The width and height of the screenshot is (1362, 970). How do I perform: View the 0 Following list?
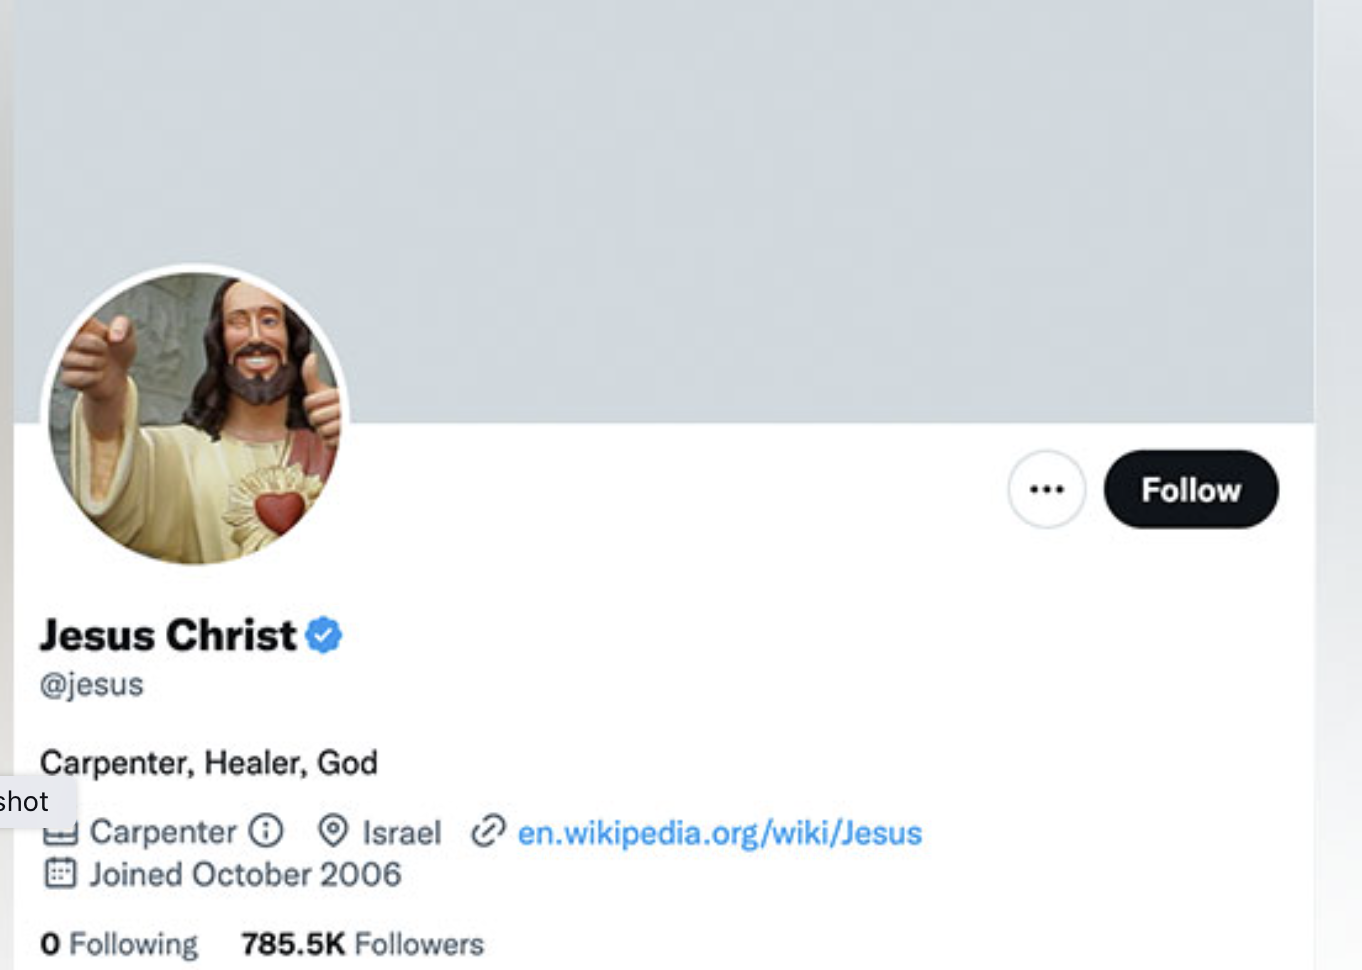pos(119,943)
